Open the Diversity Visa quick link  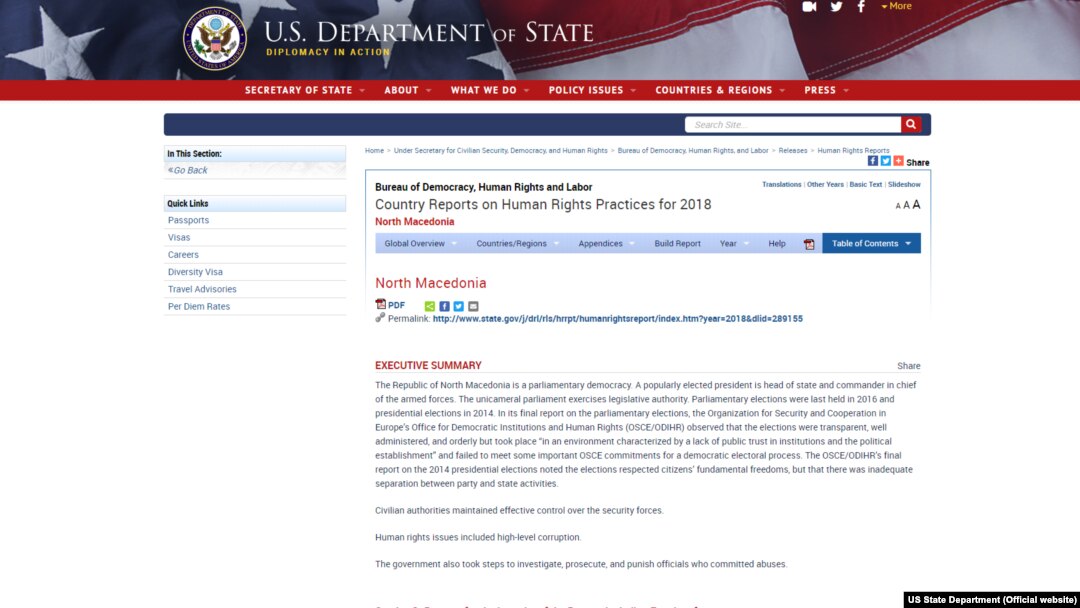(x=195, y=272)
